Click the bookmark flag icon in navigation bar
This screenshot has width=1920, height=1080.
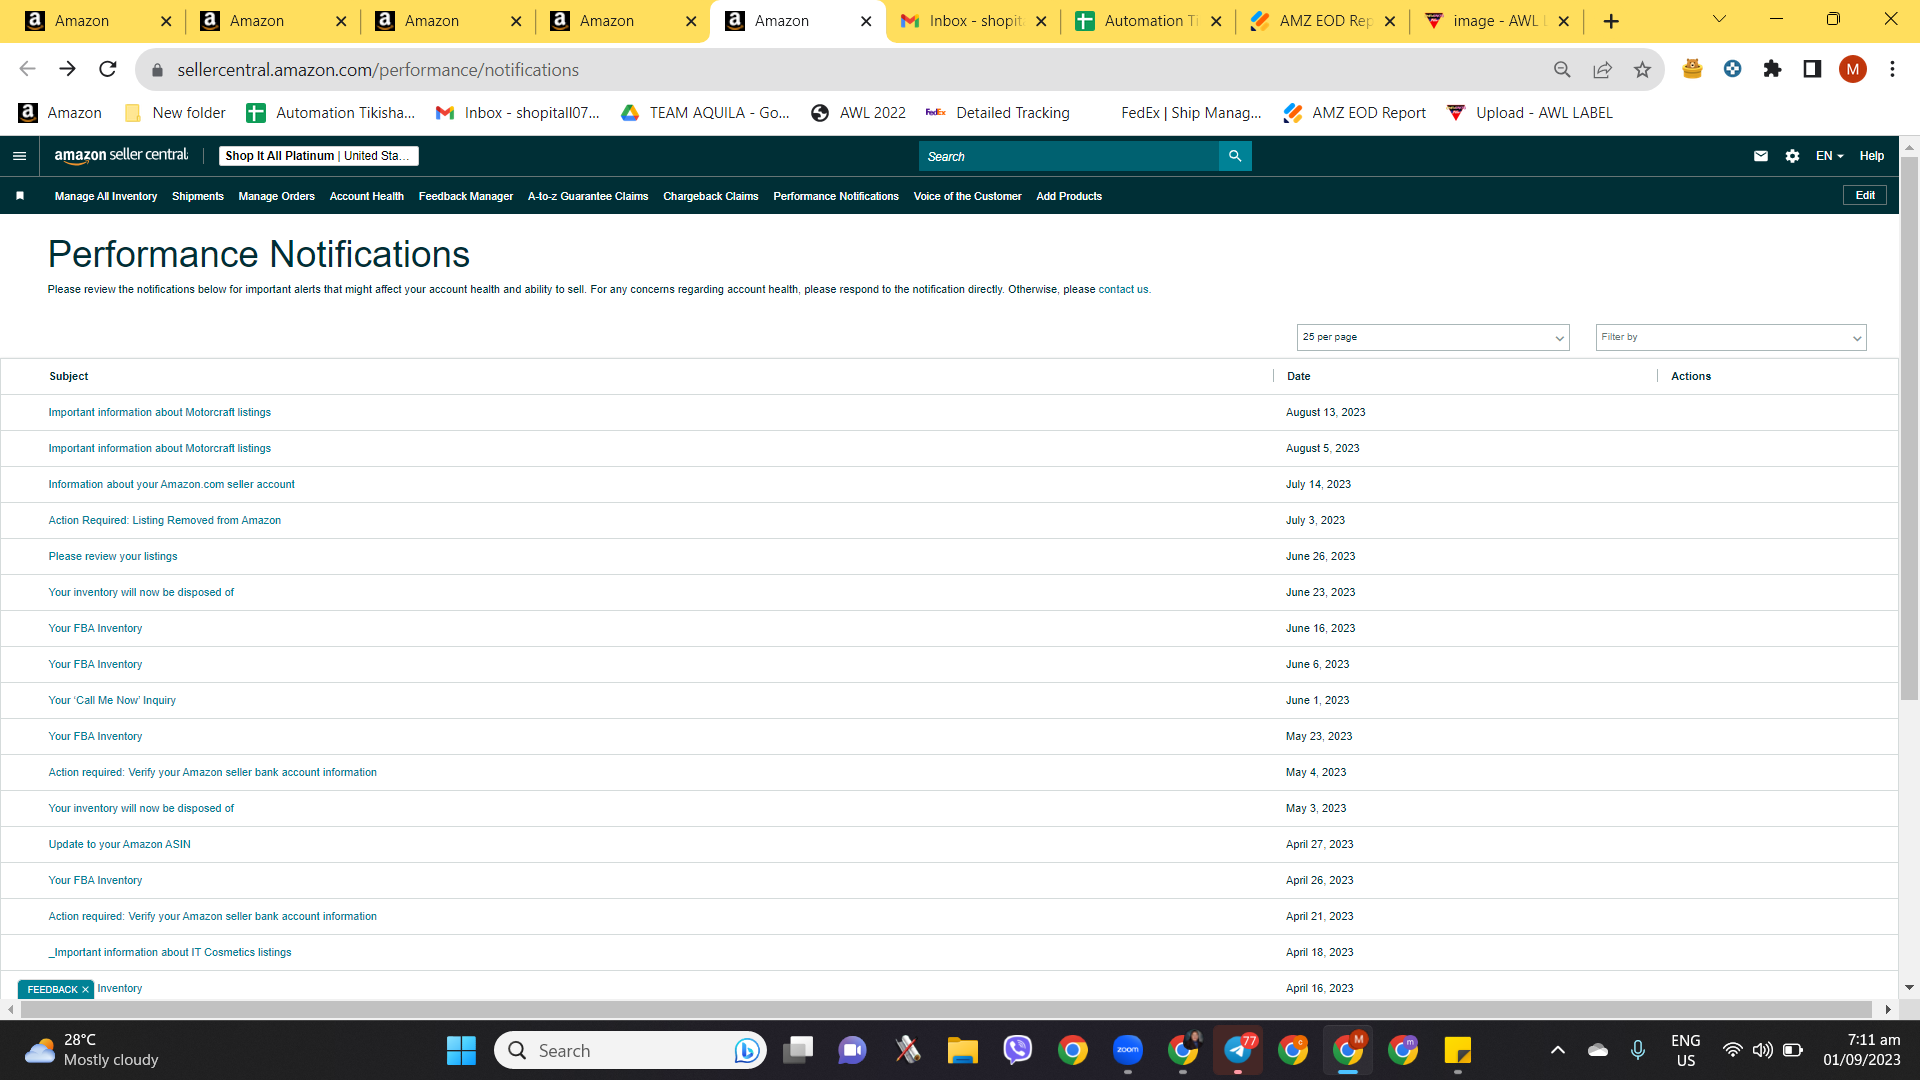pyautogui.click(x=20, y=196)
